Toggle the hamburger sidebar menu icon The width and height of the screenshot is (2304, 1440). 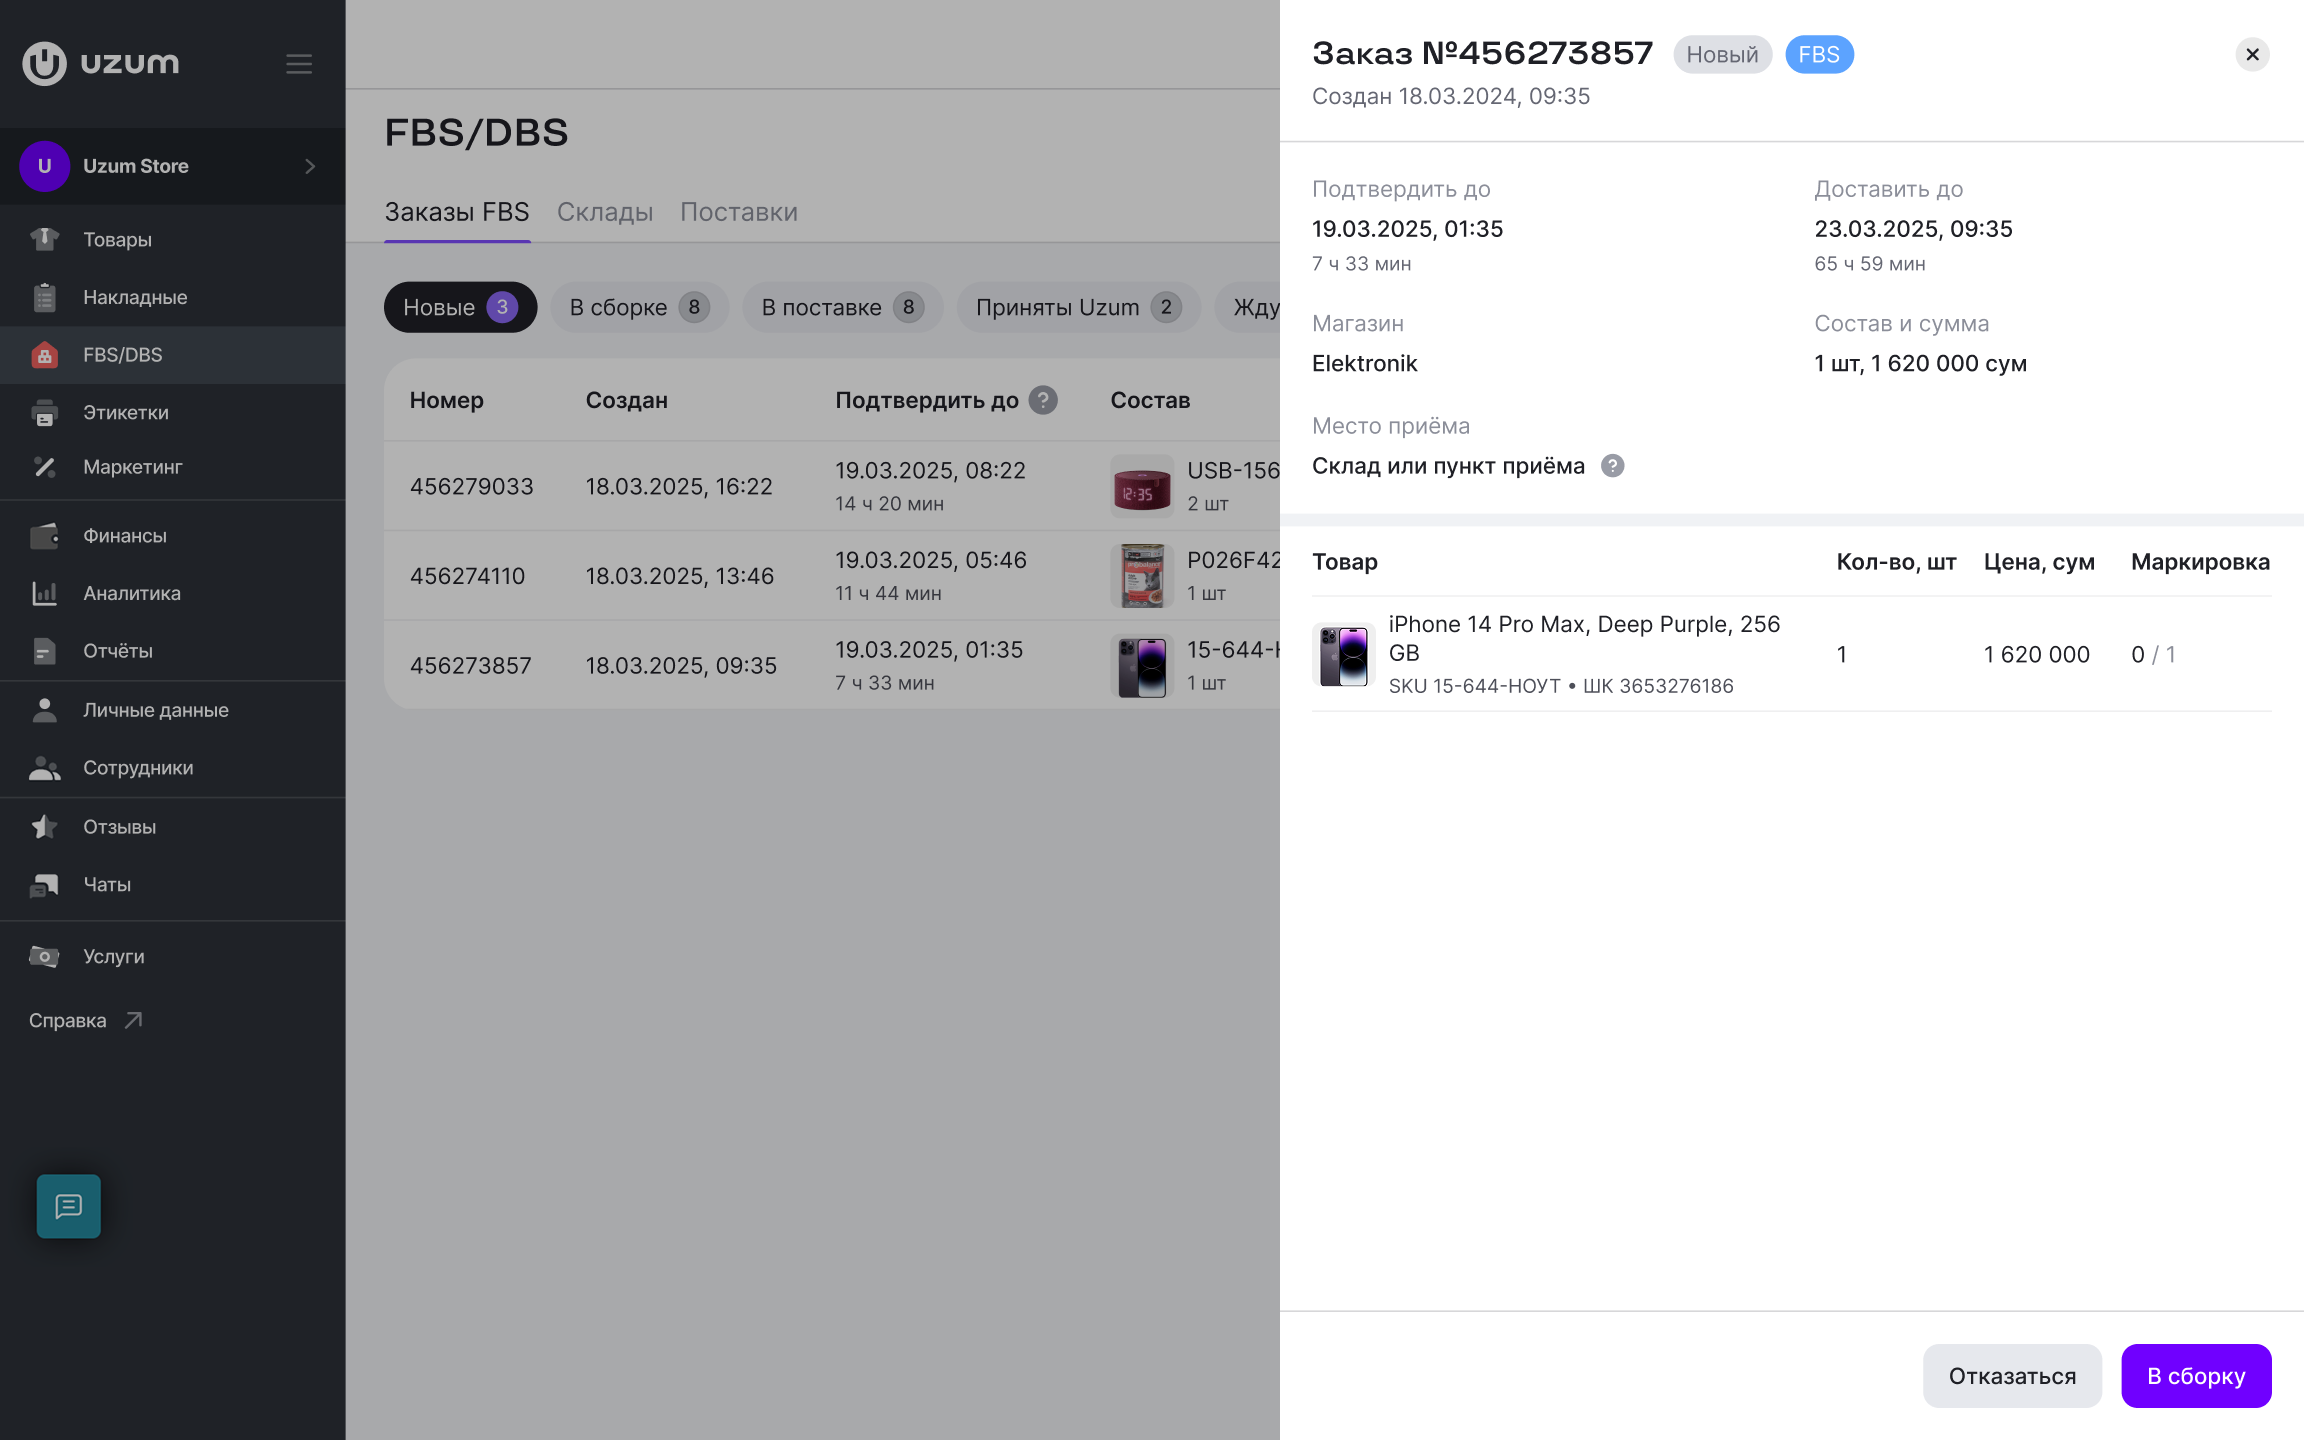click(x=299, y=64)
